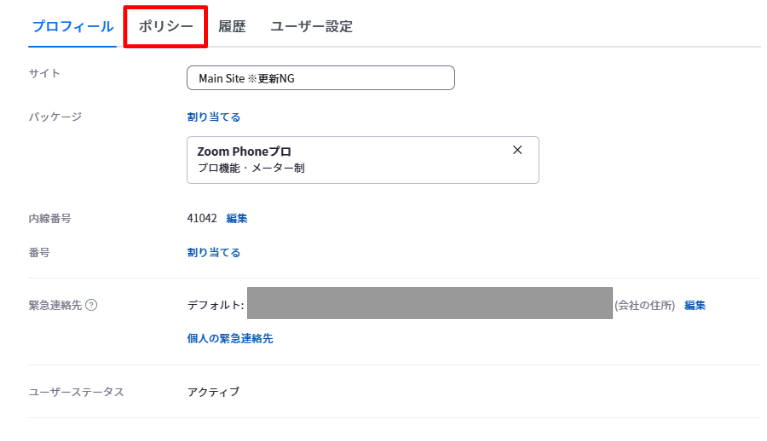
Task: Click the プロ機能・メーター制 package description
Action: [x=251, y=168]
